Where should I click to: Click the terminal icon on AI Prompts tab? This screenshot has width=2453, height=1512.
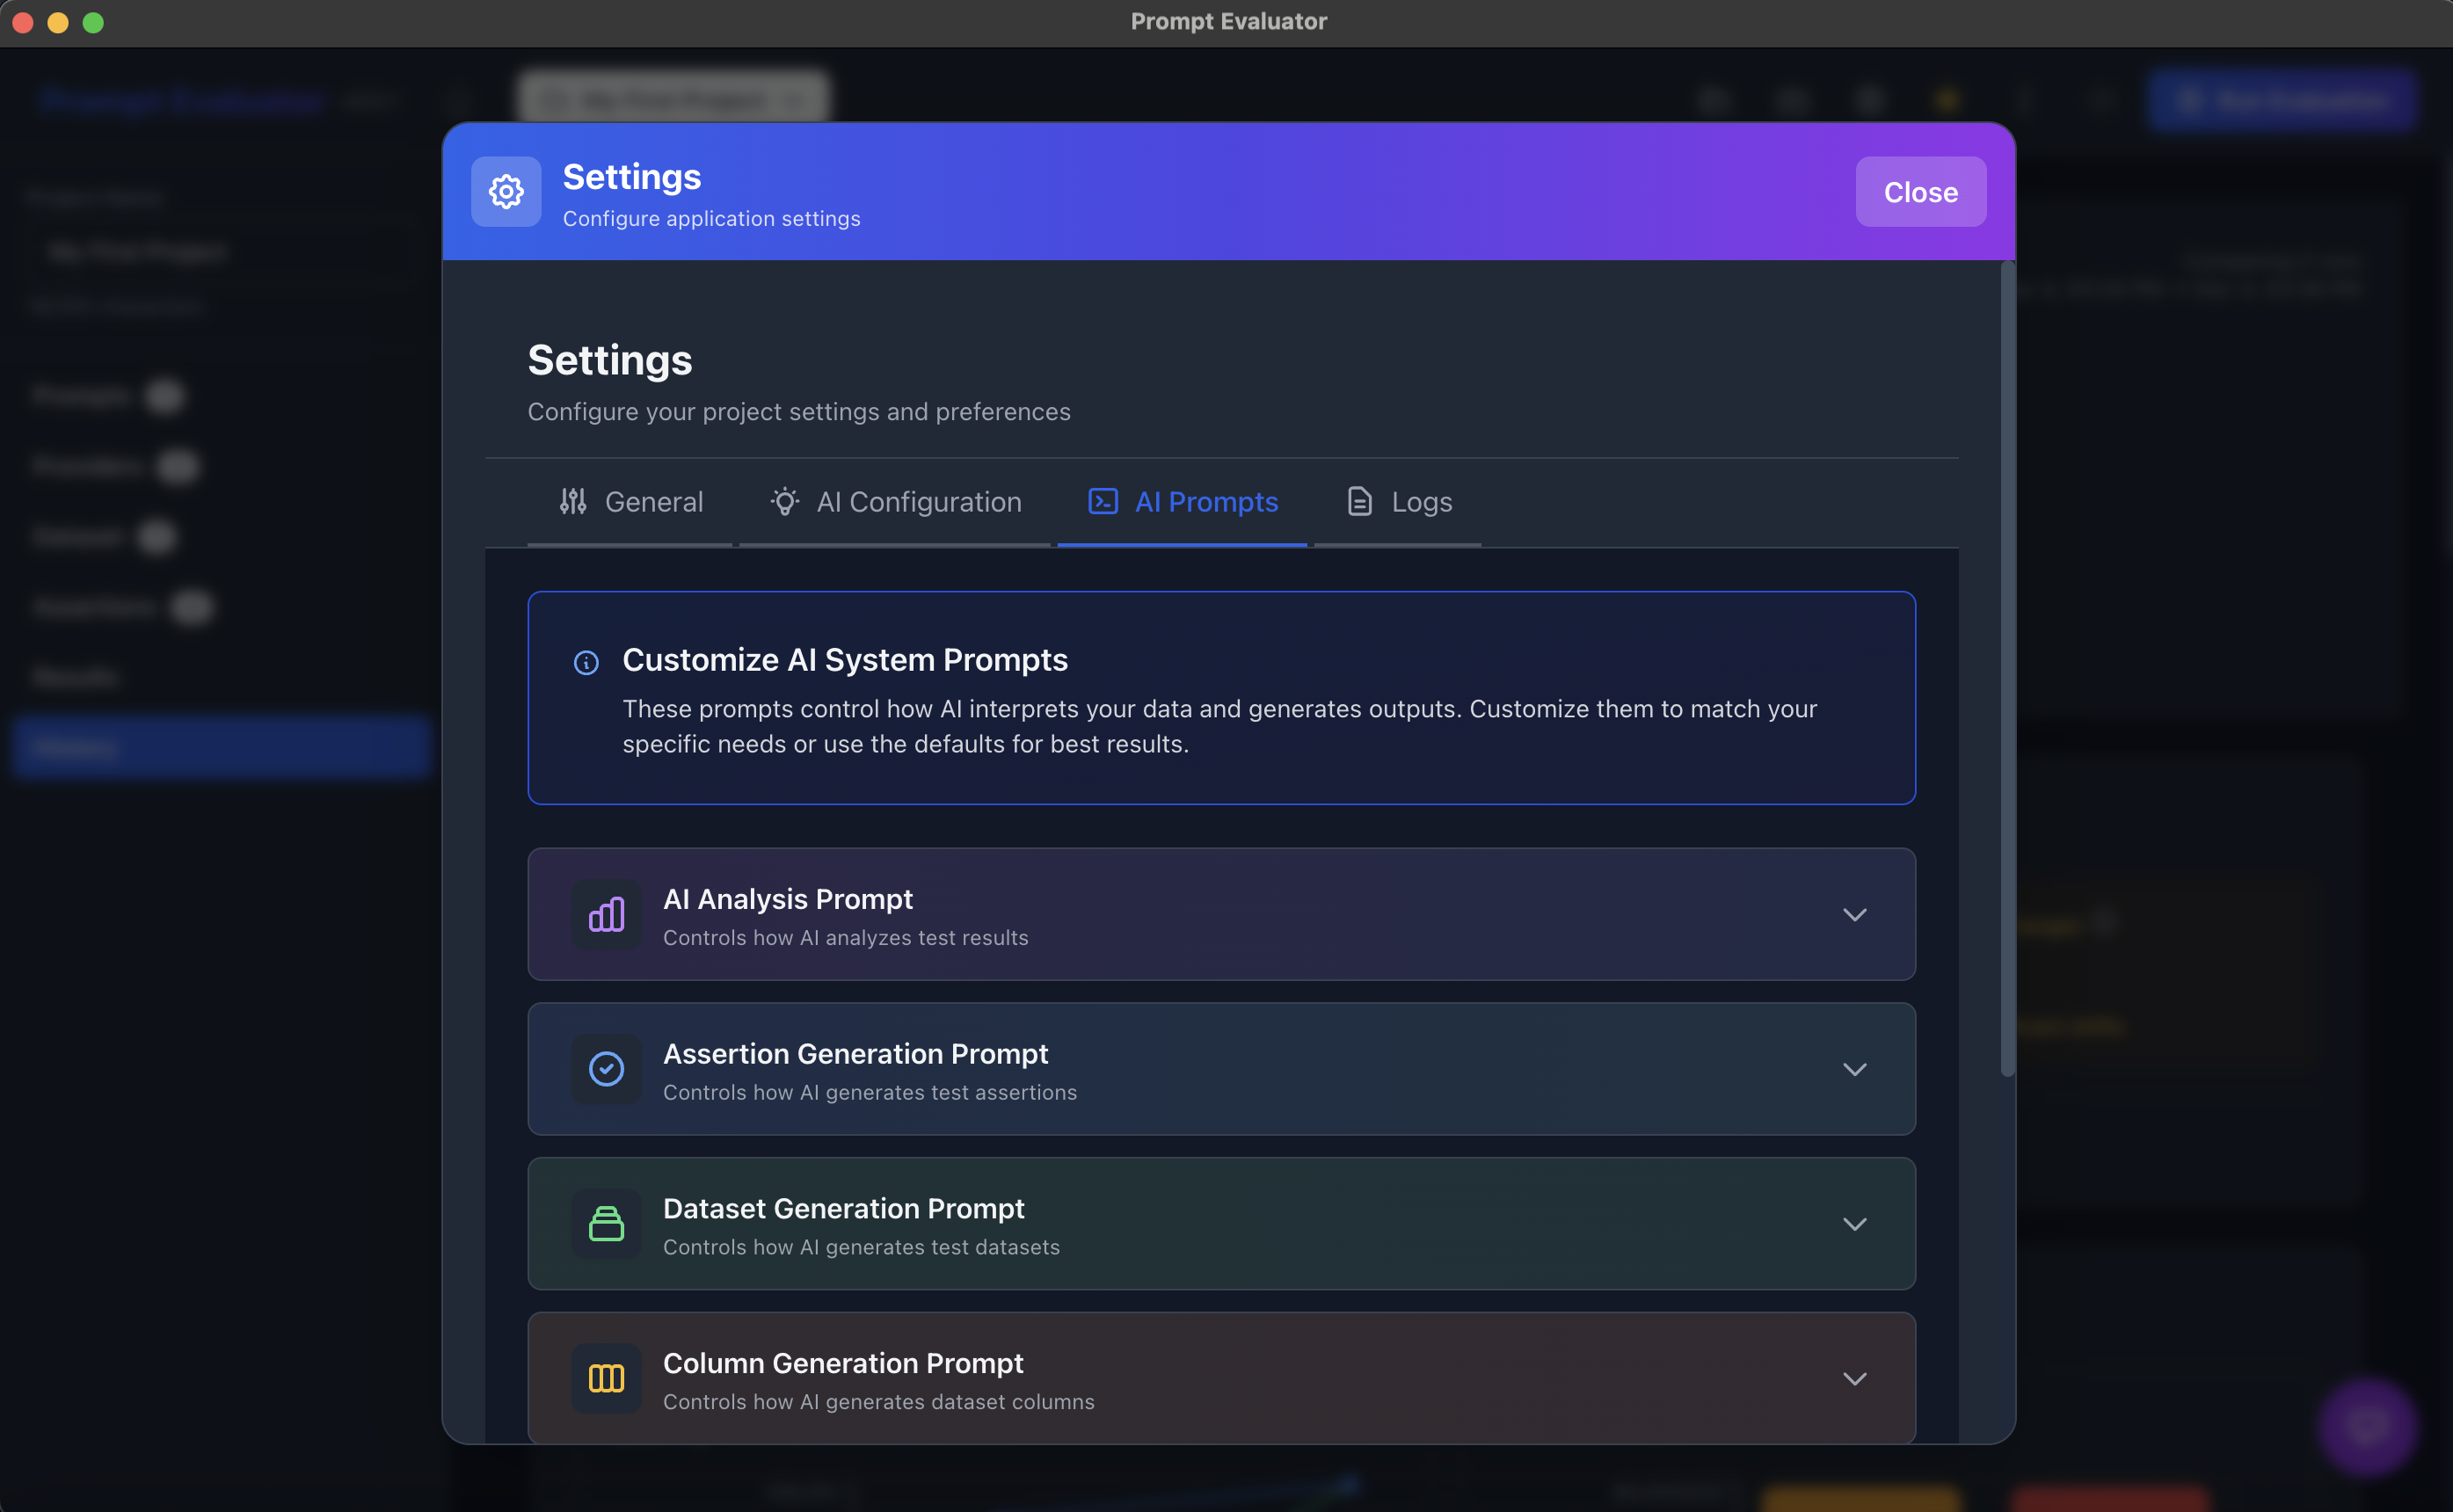pyautogui.click(x=1102, y=501)
